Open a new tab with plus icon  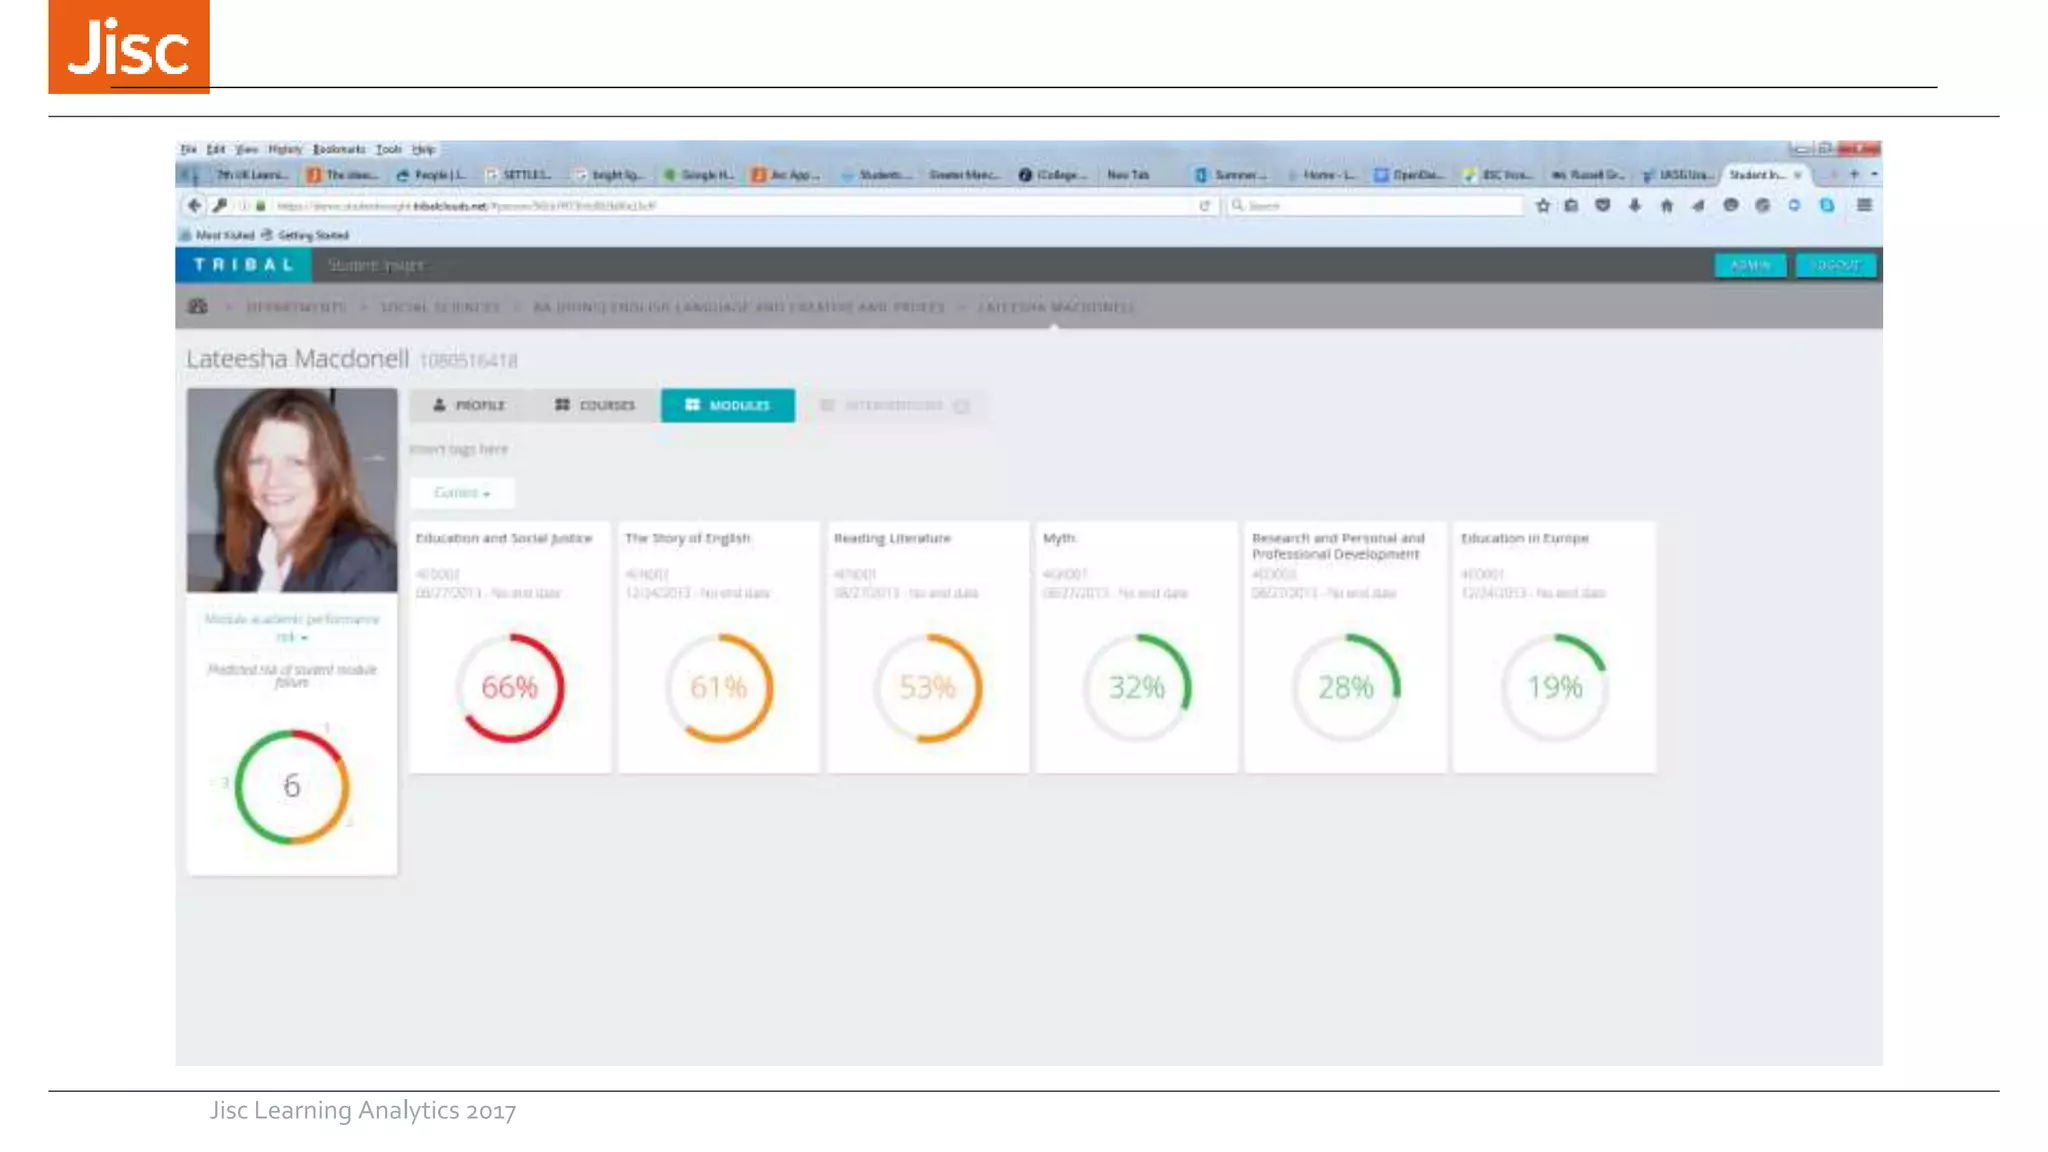click(1853, 174)
